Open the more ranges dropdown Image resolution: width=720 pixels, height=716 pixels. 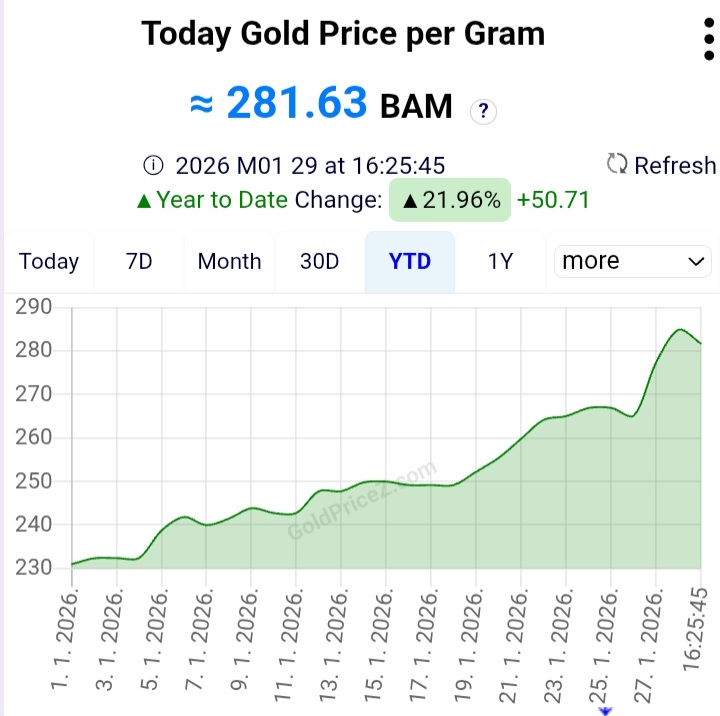pyautogui.click(x=633, y=261)
